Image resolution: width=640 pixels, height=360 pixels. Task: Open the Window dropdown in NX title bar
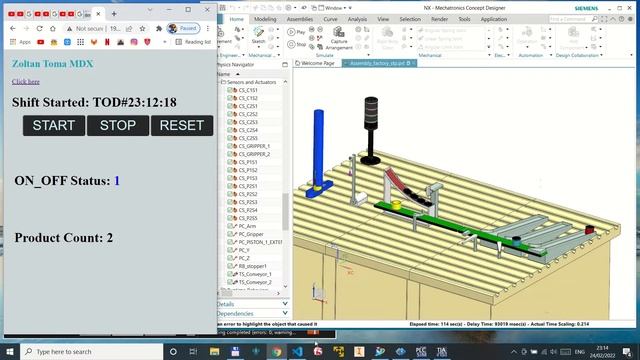click(336, 8)
